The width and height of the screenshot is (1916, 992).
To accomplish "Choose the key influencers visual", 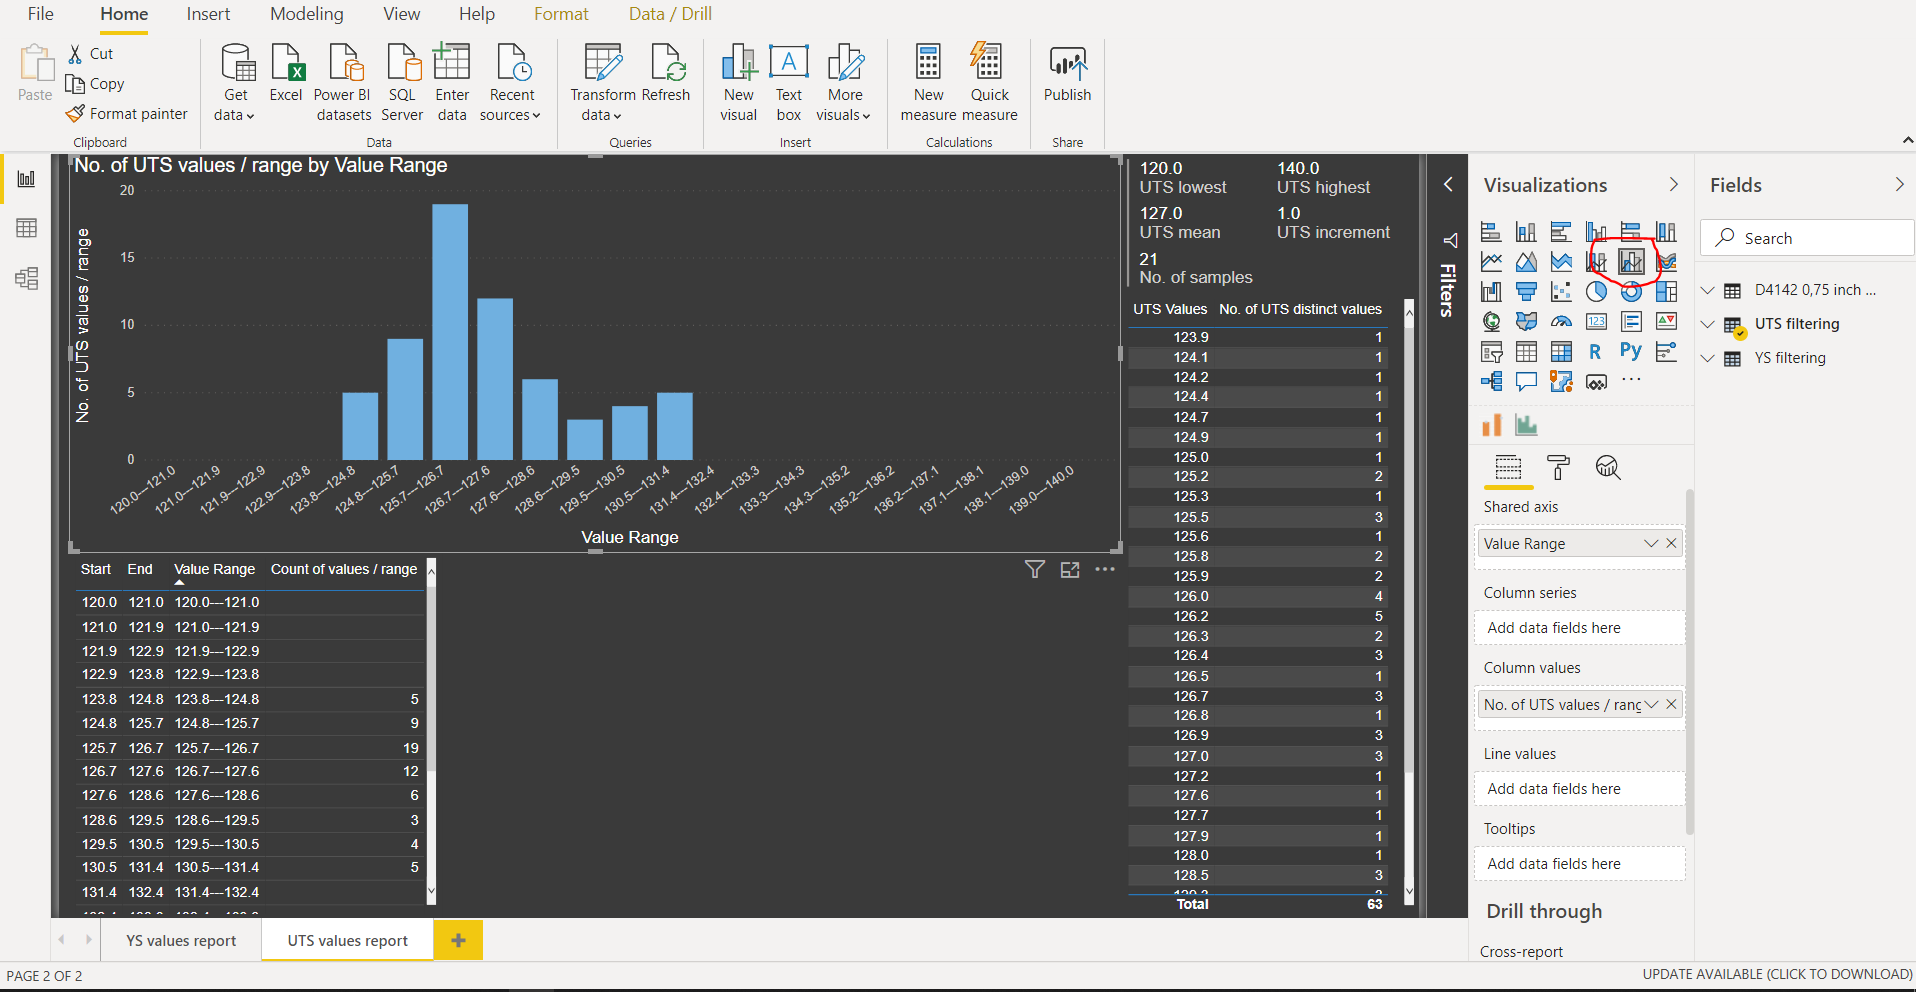I will [x=1666, y=352].
